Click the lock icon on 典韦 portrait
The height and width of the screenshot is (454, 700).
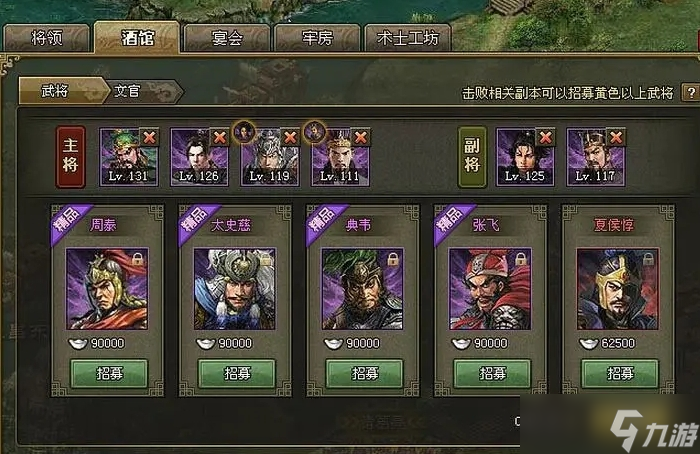point(393,259)
